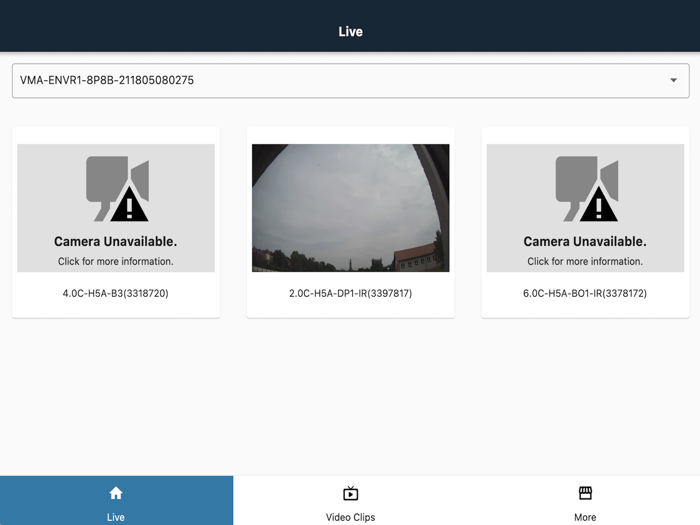
Task: Click camera name 6.0C-H5A-BO1-IR(3378172)
Action: 585,293
